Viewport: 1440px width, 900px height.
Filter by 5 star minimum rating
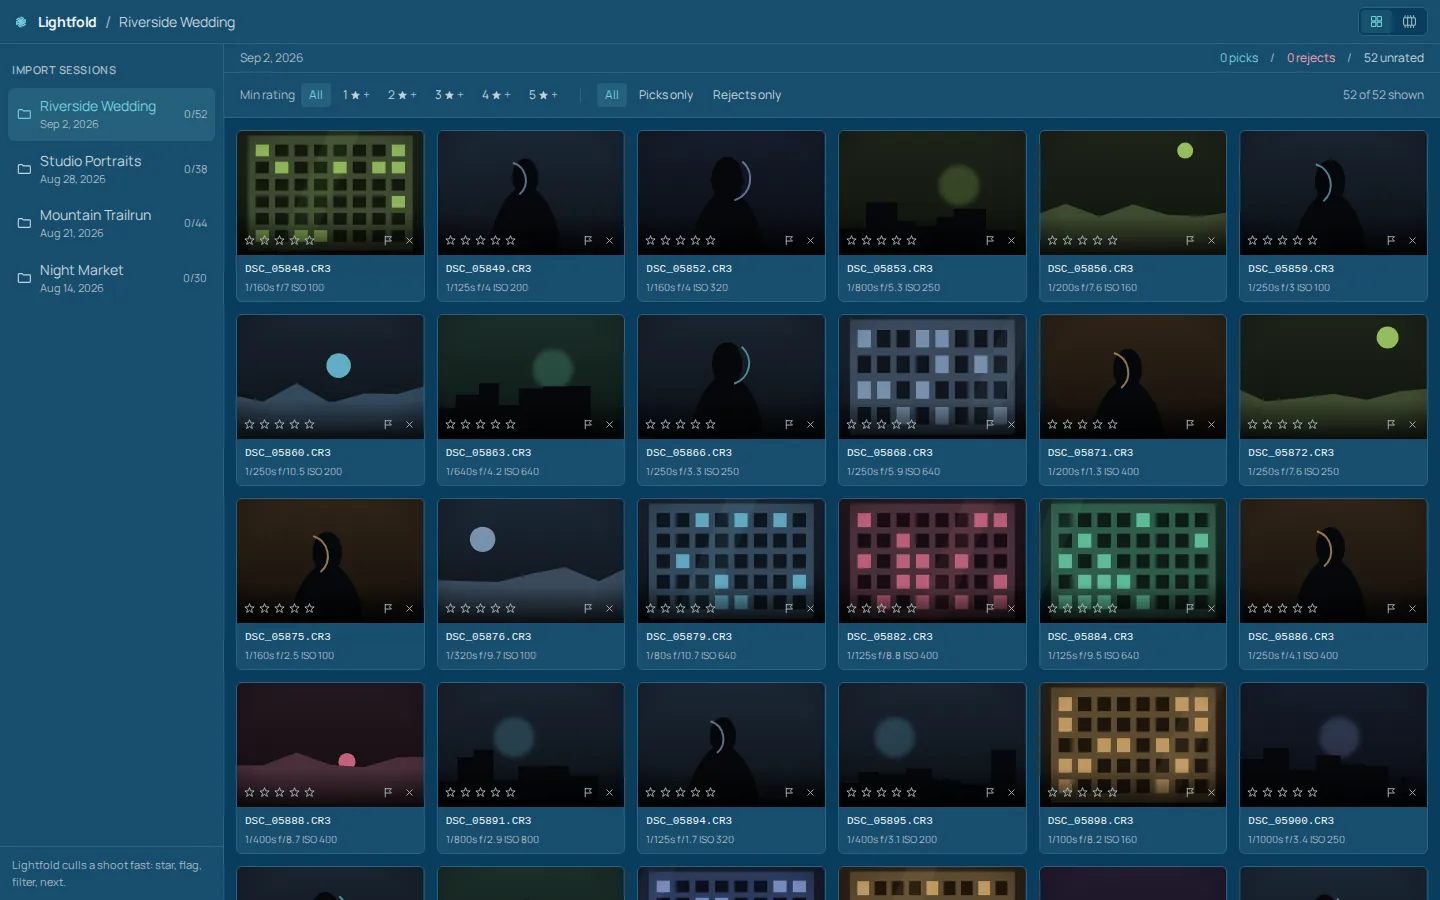[543, 95]
